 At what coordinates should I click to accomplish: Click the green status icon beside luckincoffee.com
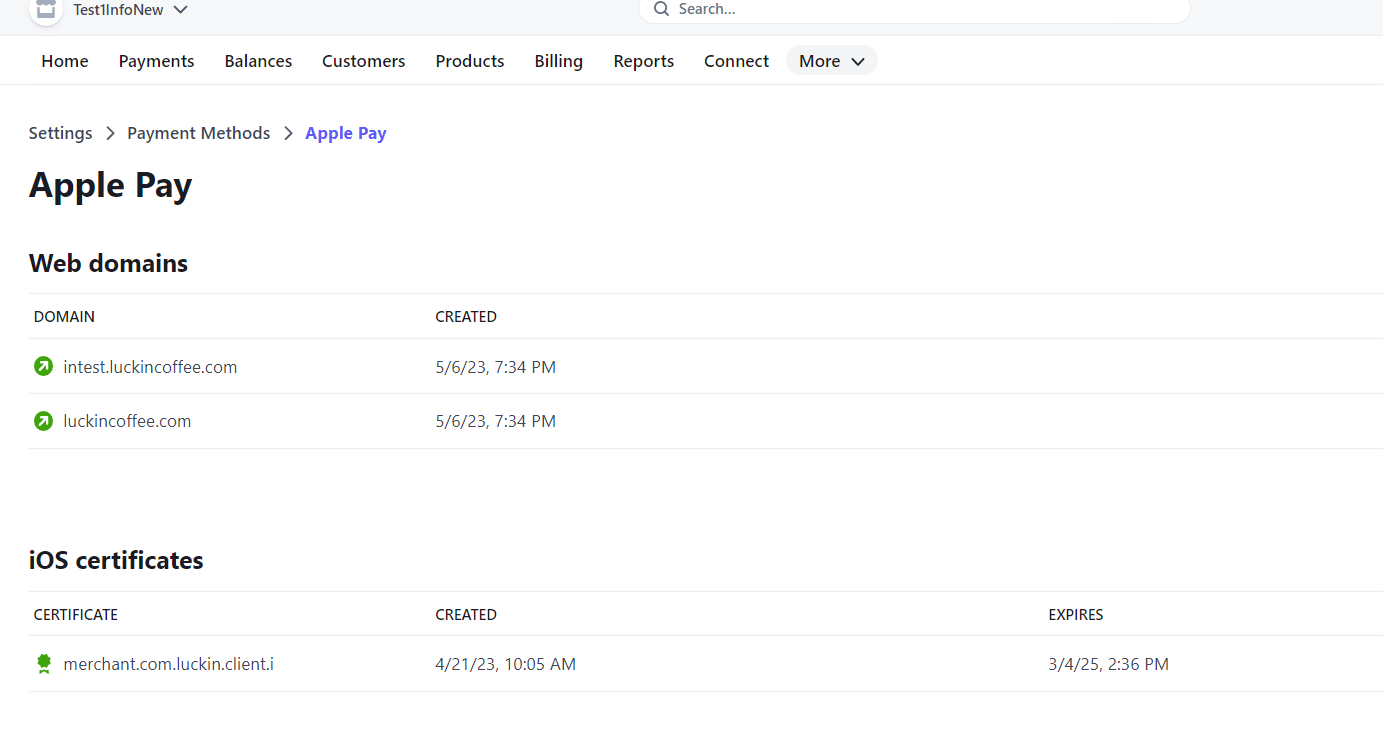coord(43,420)
